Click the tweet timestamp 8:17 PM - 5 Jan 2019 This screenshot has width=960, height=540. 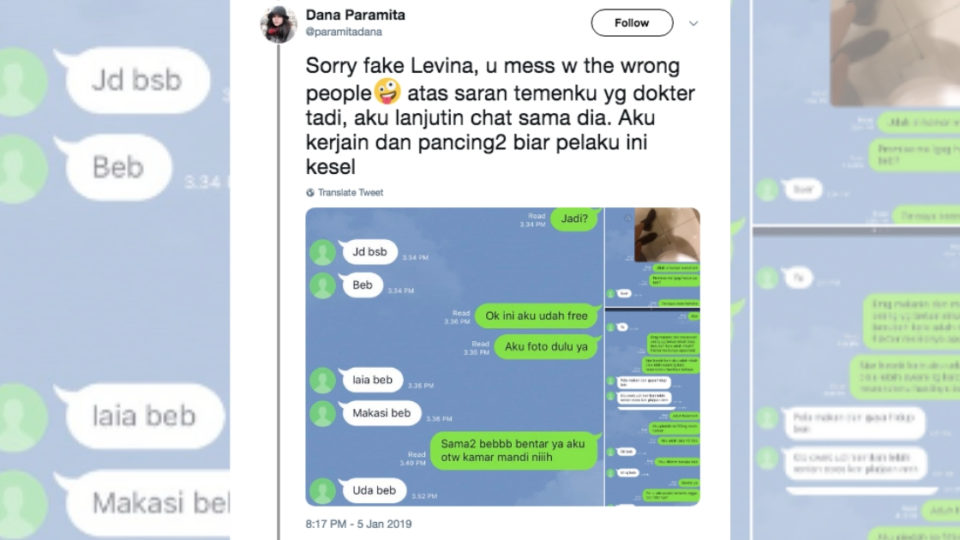click(x=359, y=524)
